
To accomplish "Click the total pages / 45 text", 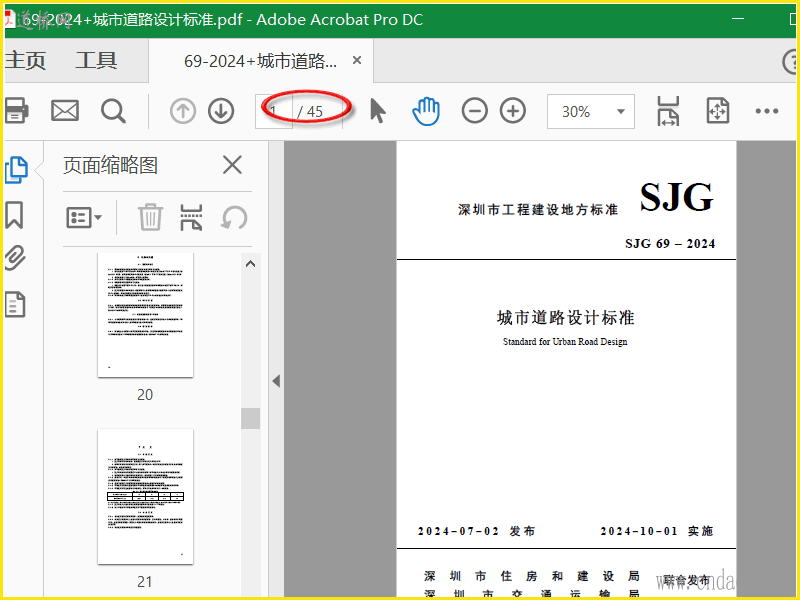I will click(x=310, y=112).
